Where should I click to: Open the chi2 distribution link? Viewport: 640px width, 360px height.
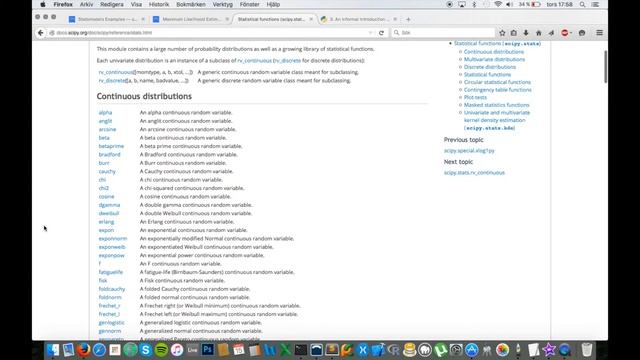[x=104, y=188]
